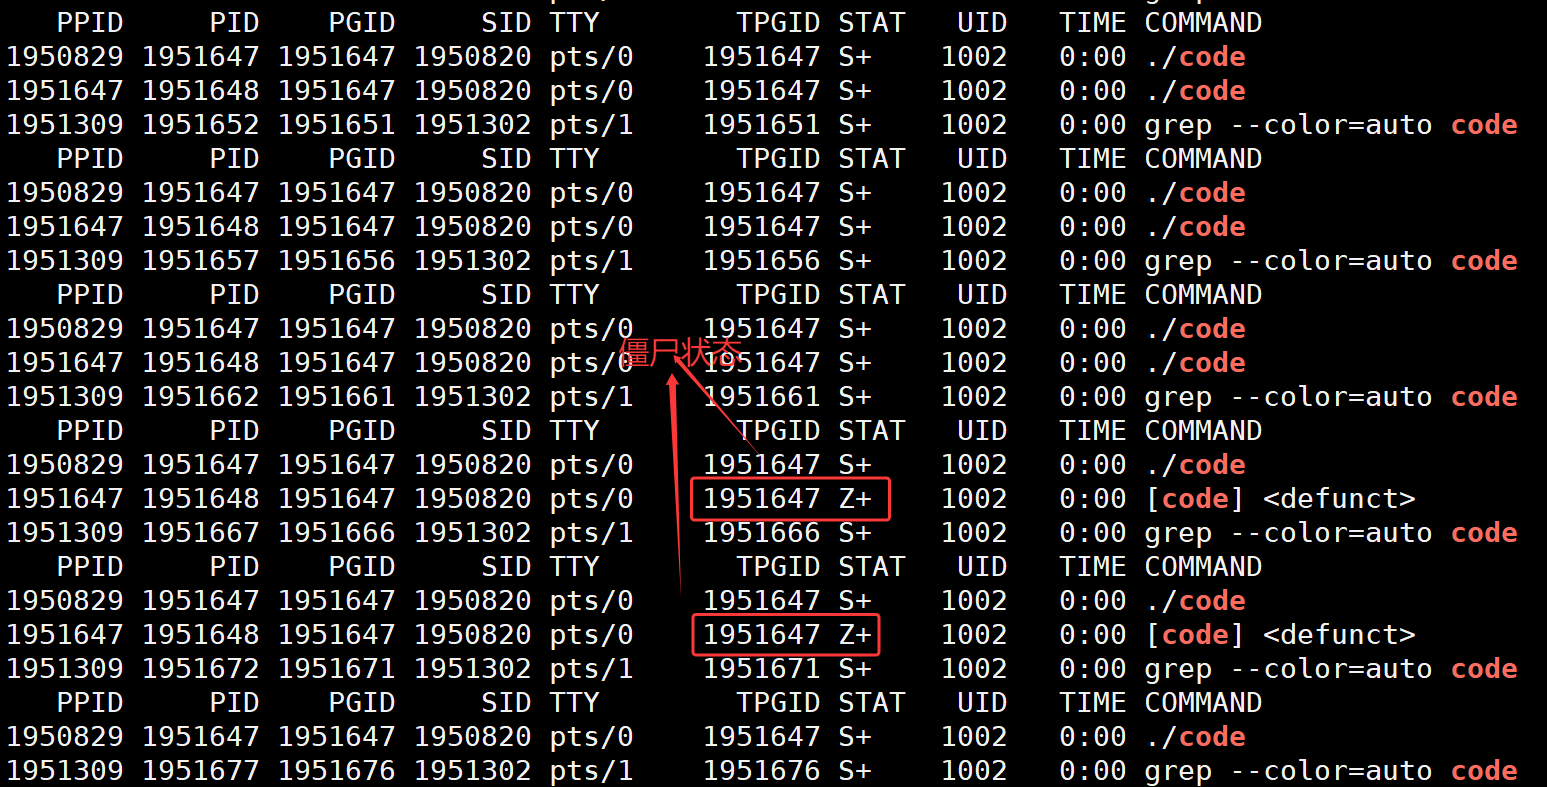Select grep command in PID 1951672 row
The width and height of the screenshot is (1547, 787).
[x=1331, y=669]
